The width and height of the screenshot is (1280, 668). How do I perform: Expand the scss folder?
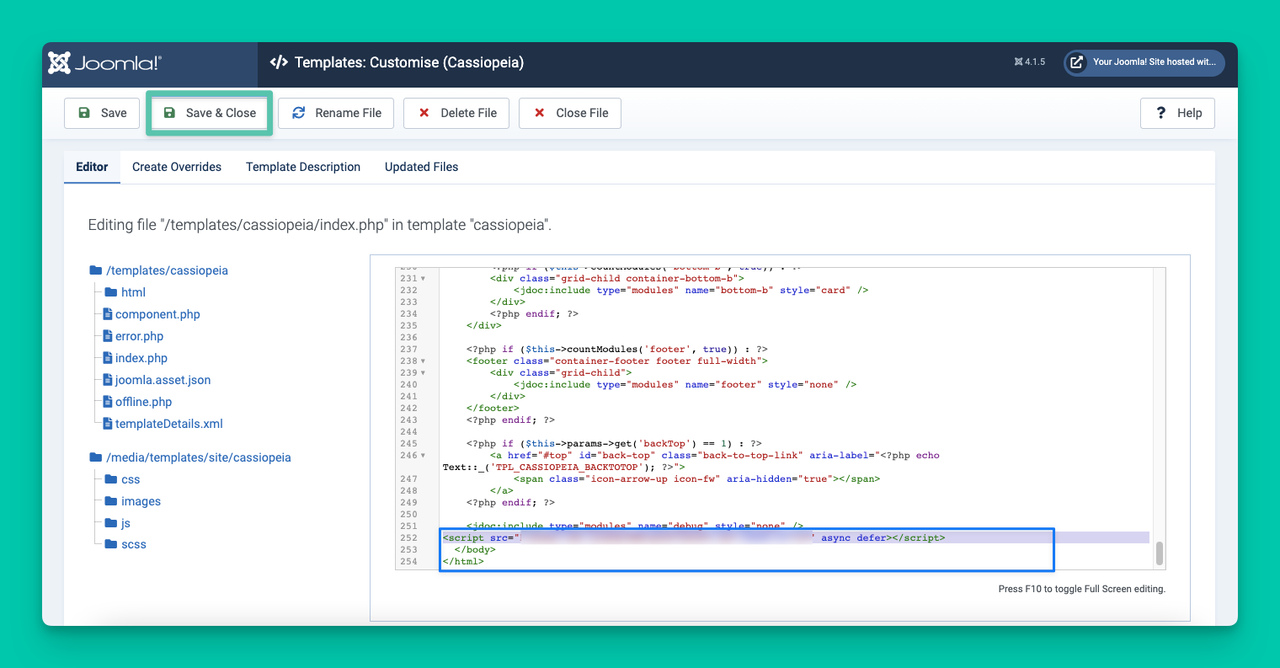point(134,544)
